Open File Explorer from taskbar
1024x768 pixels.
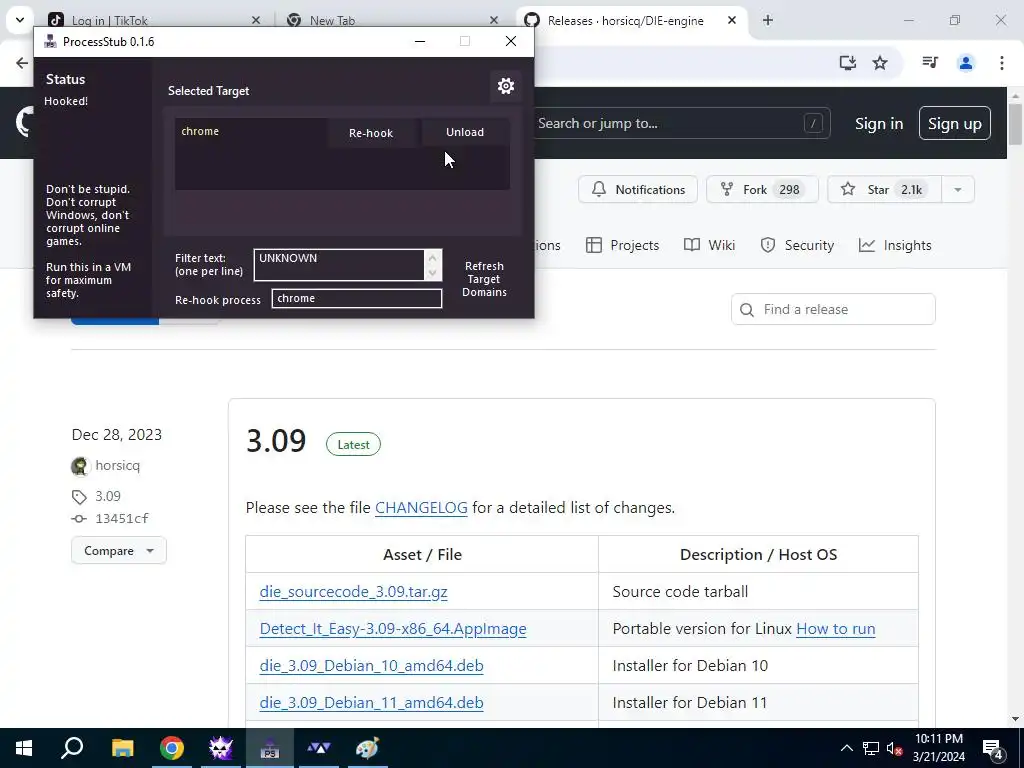(122, 748)
